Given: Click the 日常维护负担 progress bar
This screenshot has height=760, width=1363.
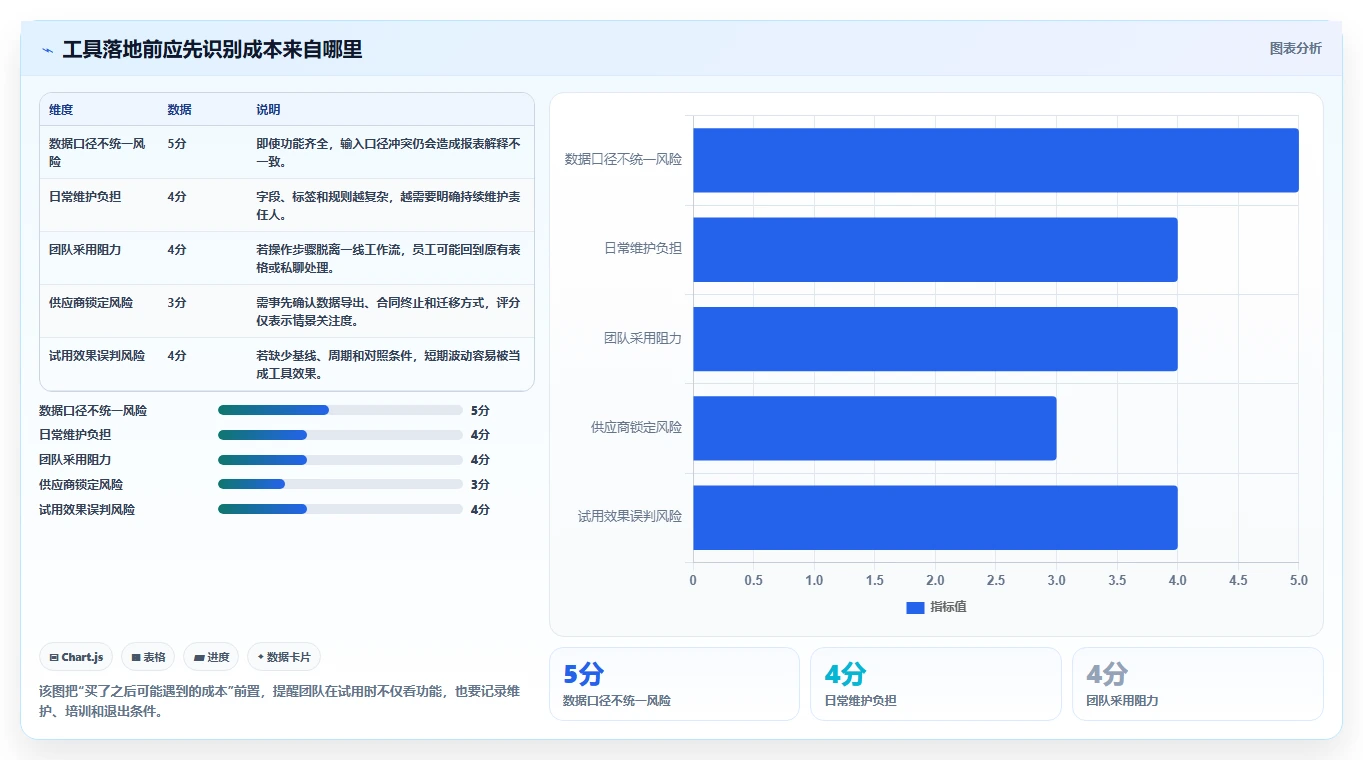Looking at the screenshot, I should click(340, 435).
